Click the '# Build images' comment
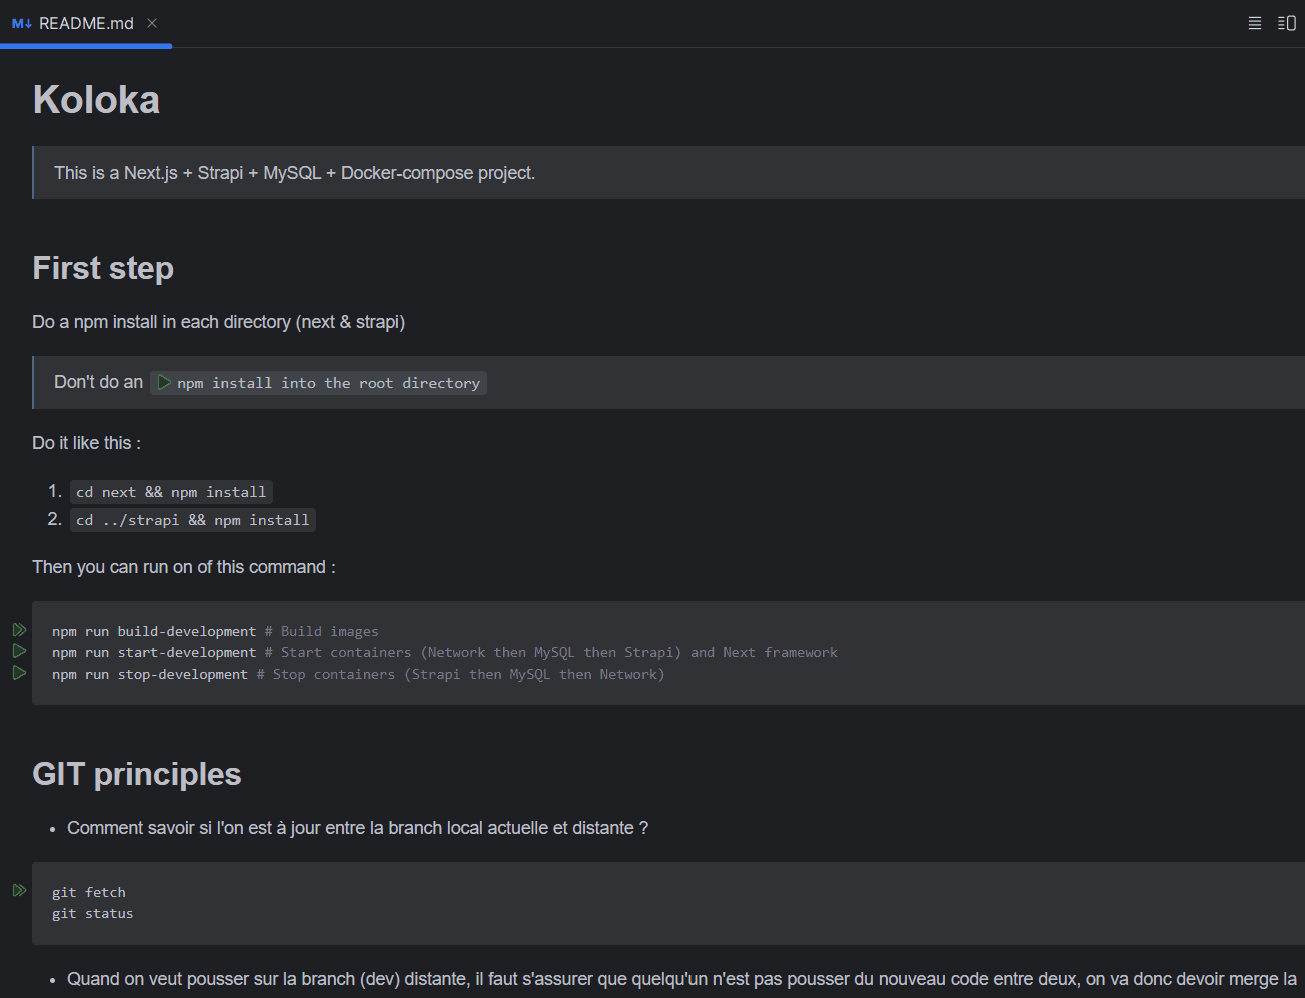1305x998 pixels. (x=322, y=631)
